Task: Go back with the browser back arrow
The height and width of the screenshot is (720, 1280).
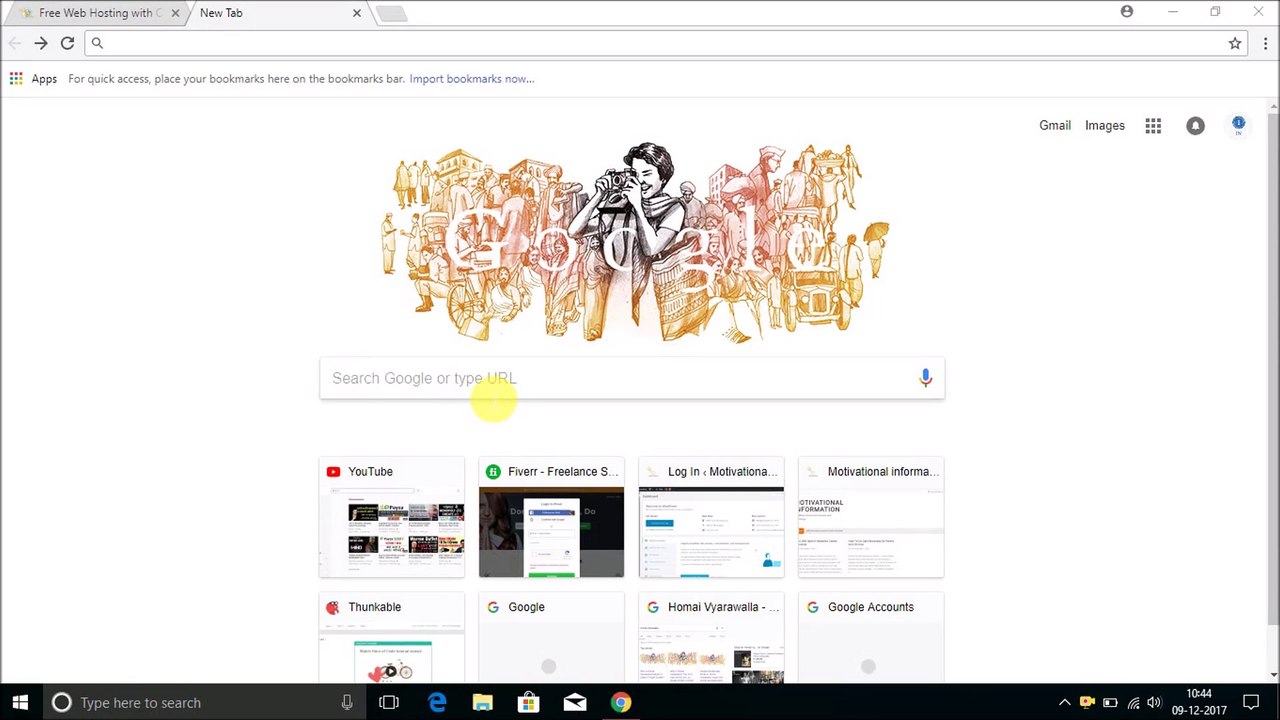Action: [x=14, y=43]
